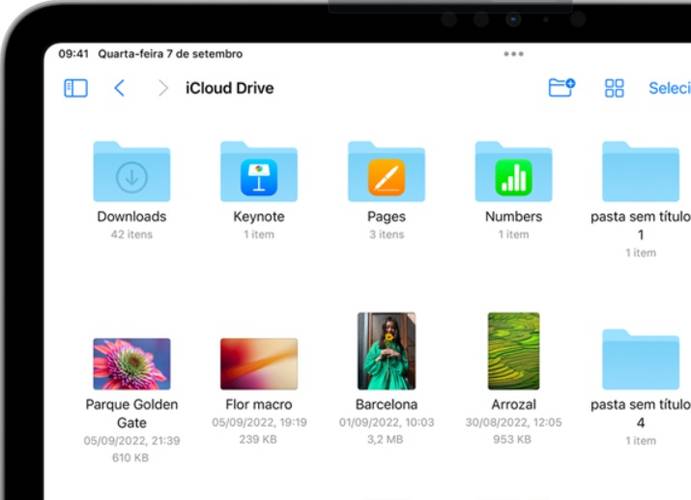Click the Arrozal file name
The width and height of the screenshot is (691, 500).
tap(514, 404)
